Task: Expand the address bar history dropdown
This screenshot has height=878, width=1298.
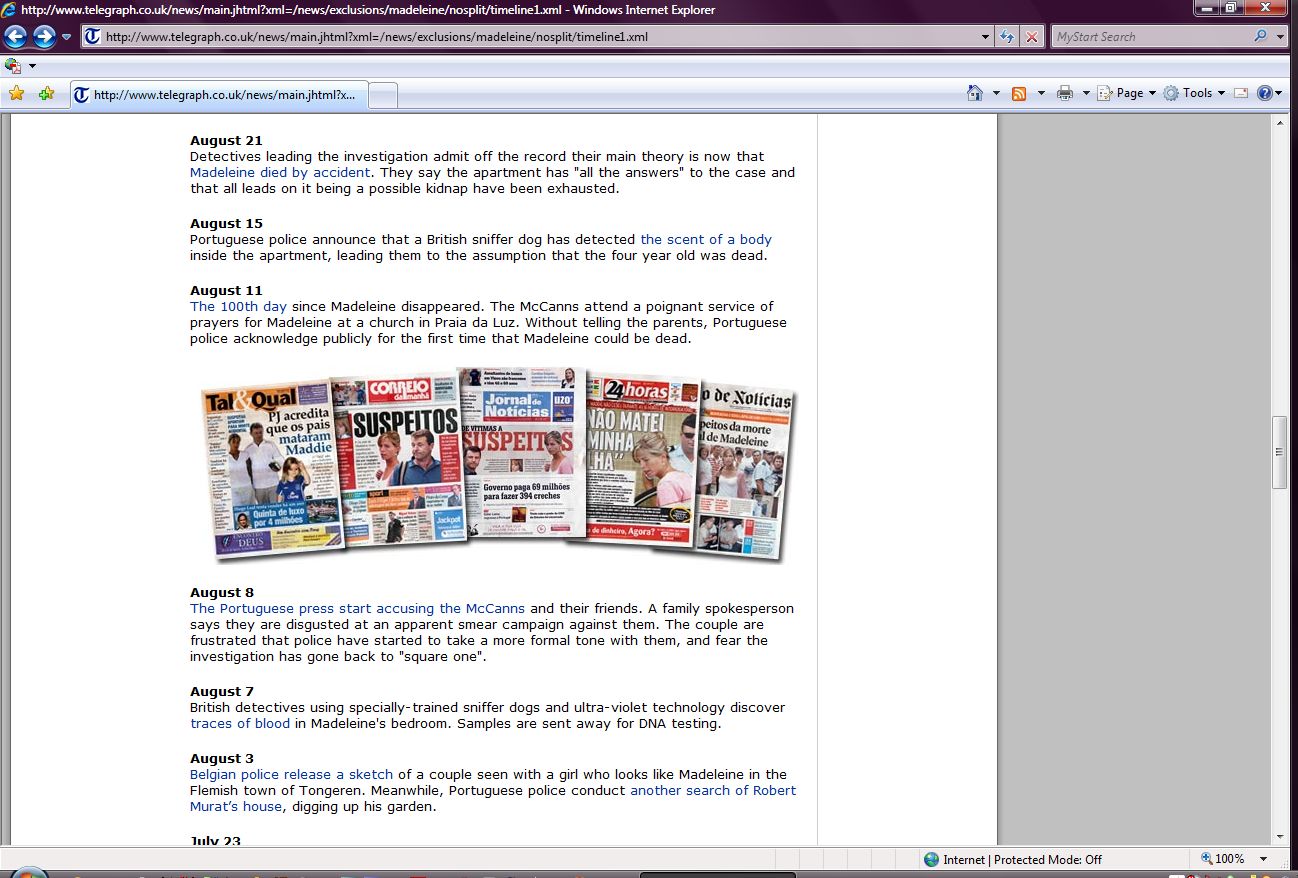Action: [x=986, y=37]
